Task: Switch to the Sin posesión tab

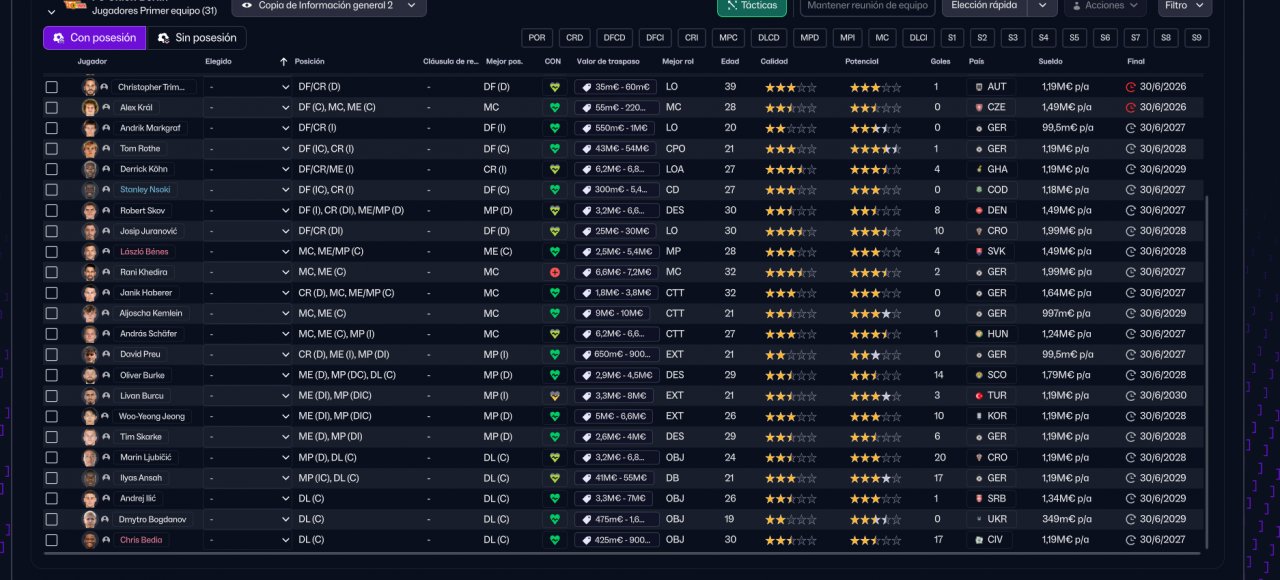Action: (x=197, y=38)
